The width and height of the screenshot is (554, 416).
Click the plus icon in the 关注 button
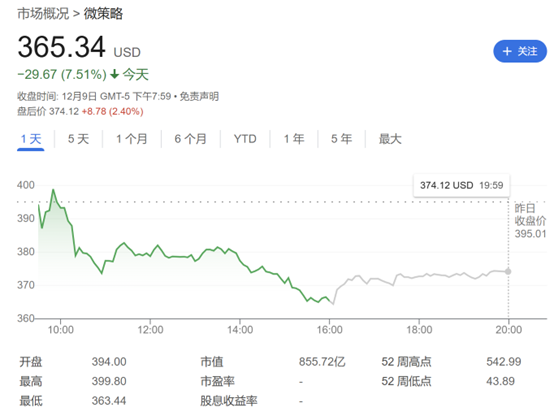point(507,51)
